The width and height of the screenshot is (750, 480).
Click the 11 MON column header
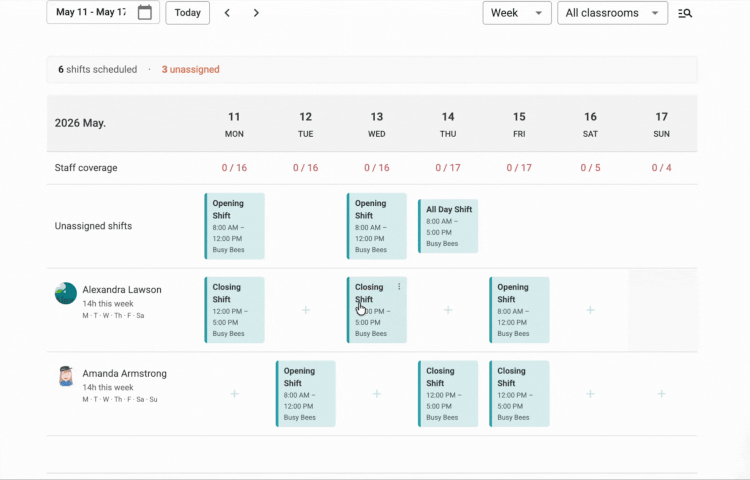pos(234,124)
